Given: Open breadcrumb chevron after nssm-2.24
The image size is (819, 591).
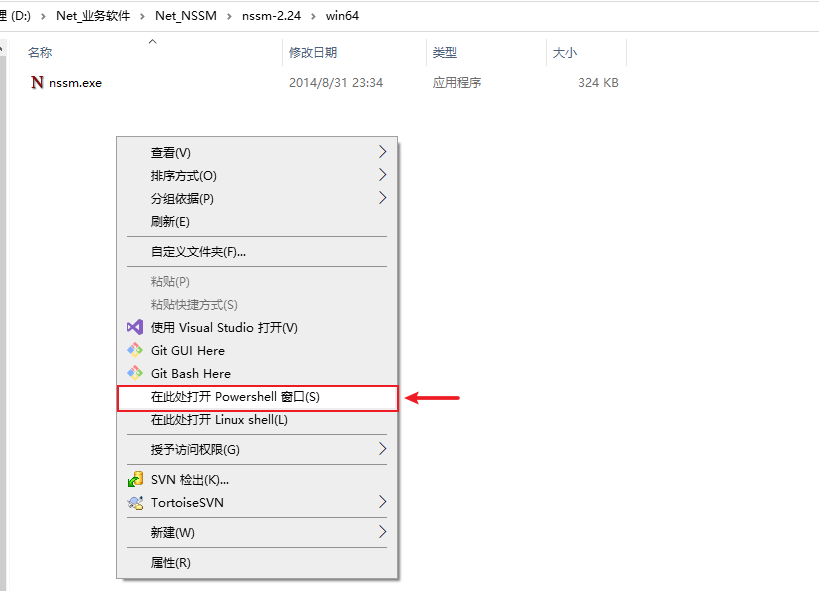Looking at the screenshot, I should click(x=313, y=16).
